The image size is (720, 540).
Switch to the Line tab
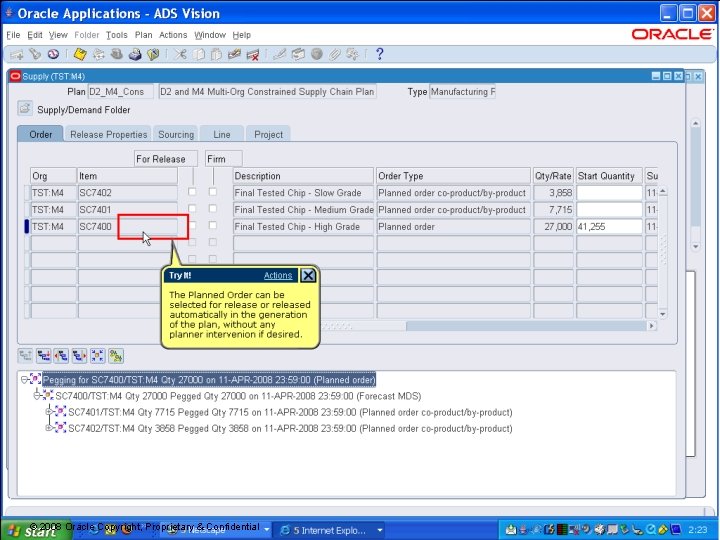point(222,134)
